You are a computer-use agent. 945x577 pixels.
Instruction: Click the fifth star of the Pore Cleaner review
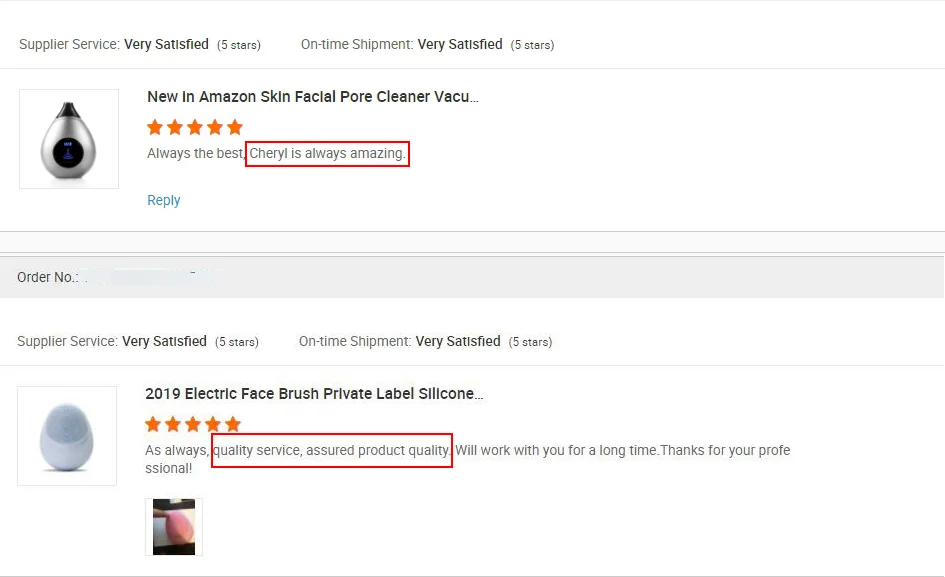coord(235,127)
